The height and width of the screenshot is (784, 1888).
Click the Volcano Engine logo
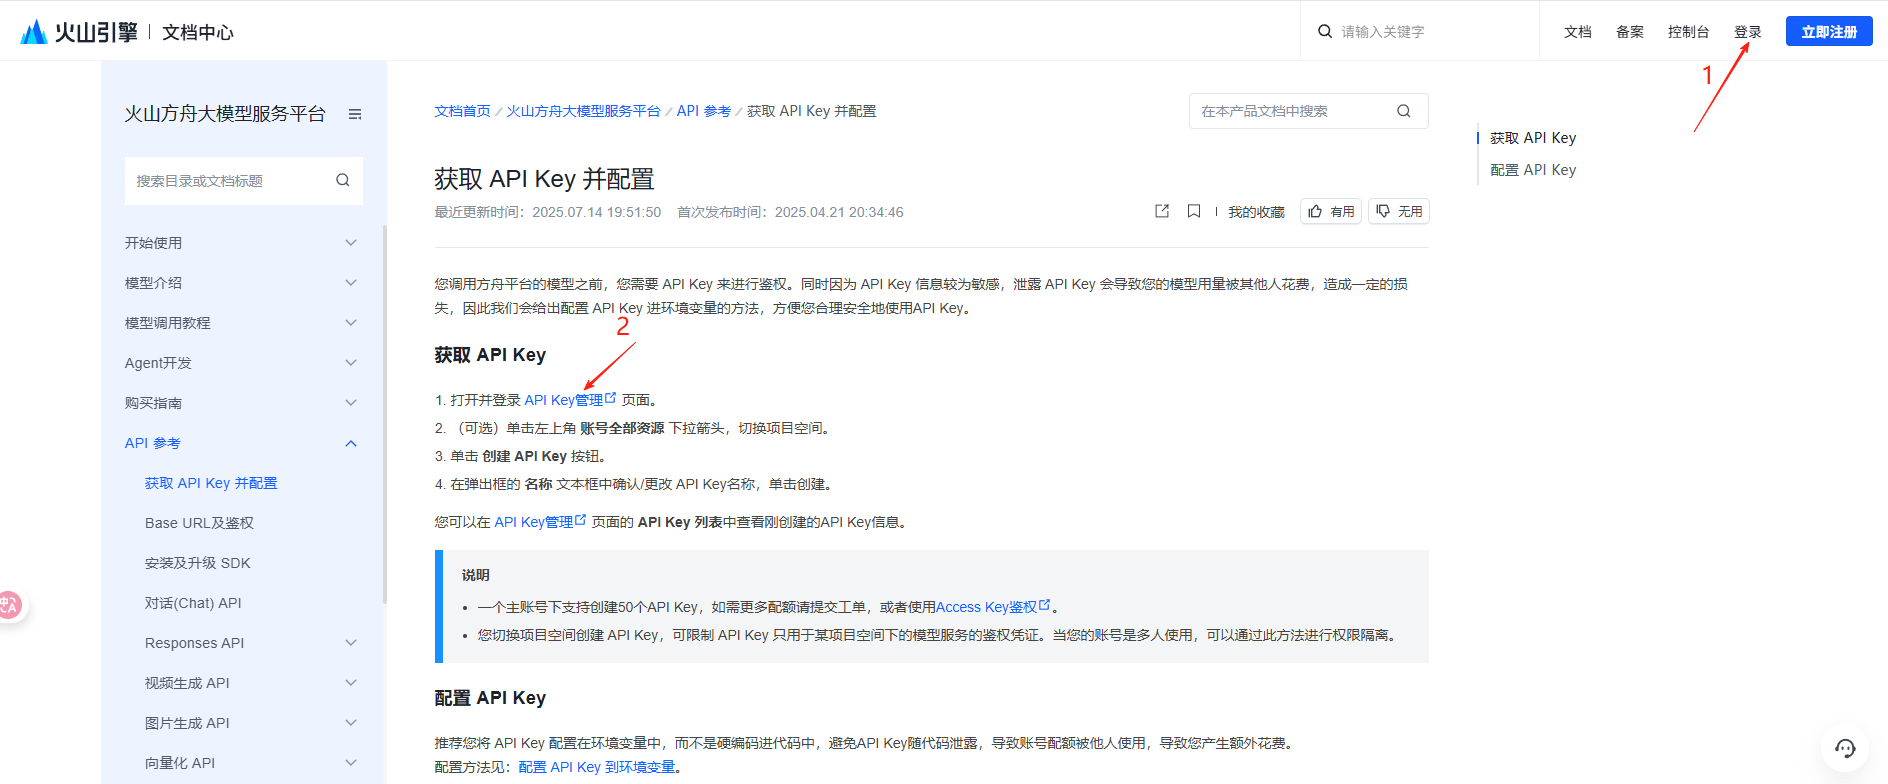click(x=79, y=32)
